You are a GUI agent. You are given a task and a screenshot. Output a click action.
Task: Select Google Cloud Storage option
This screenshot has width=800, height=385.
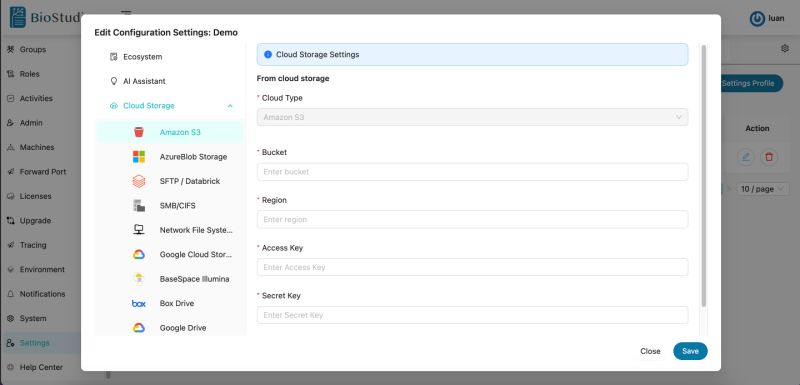click(169, 254)
